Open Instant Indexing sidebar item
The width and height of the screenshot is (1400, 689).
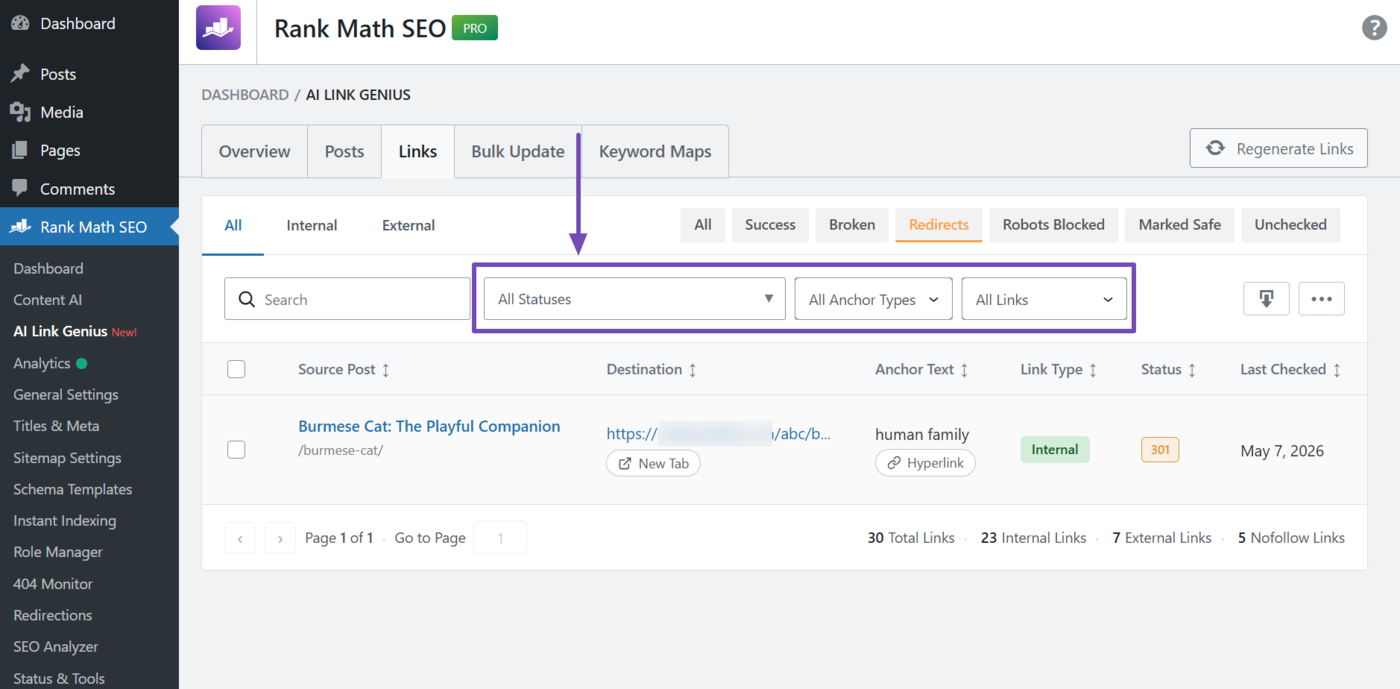pyautogui.click(x=65, y=521)
